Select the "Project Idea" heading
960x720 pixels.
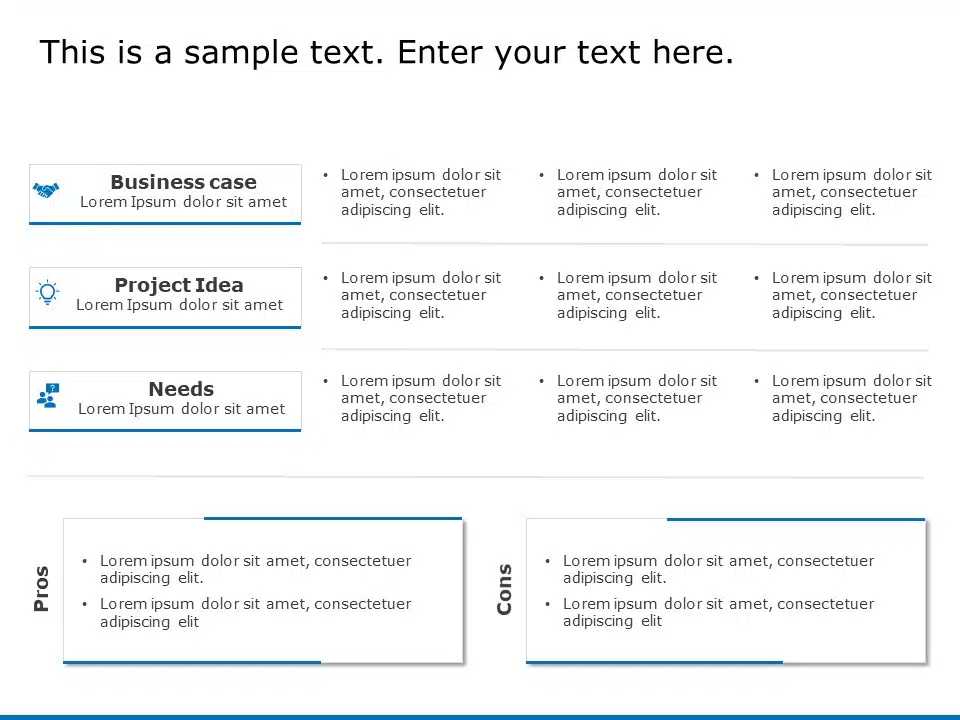click(179, 285)
